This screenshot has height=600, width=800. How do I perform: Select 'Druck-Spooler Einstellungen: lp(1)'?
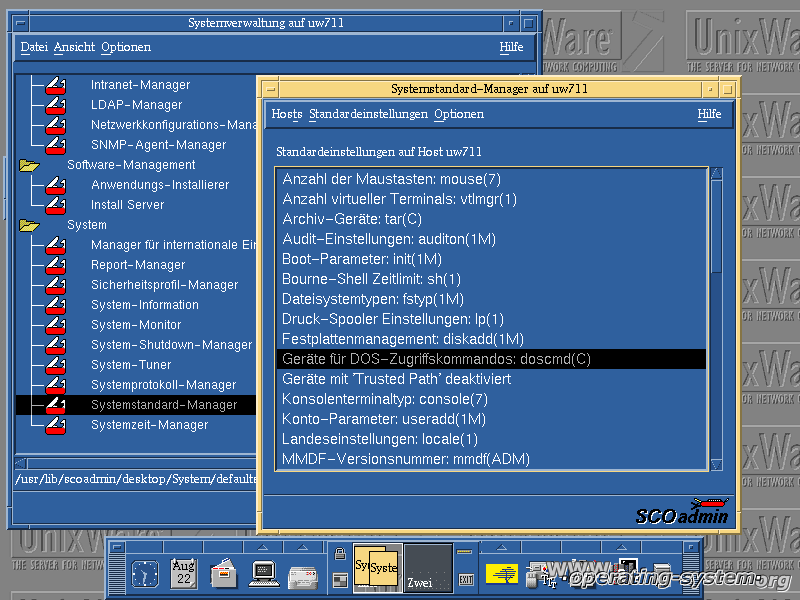tap(491, 319)
